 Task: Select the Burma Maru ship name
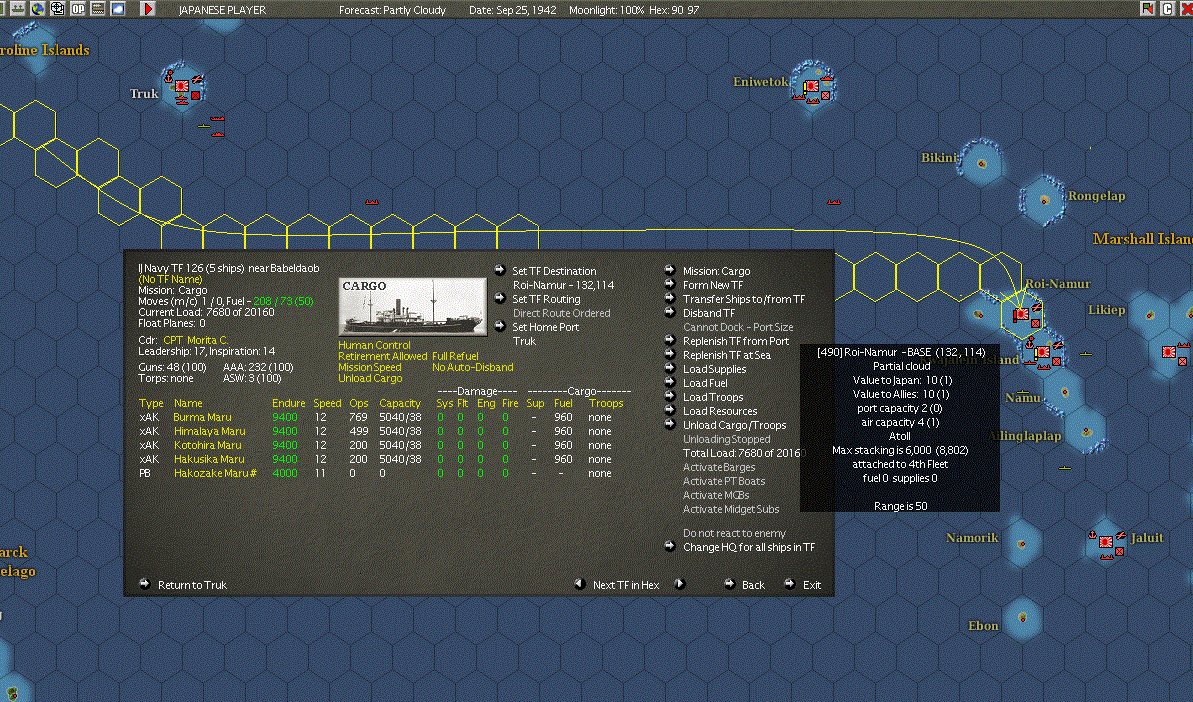(202, 417)
